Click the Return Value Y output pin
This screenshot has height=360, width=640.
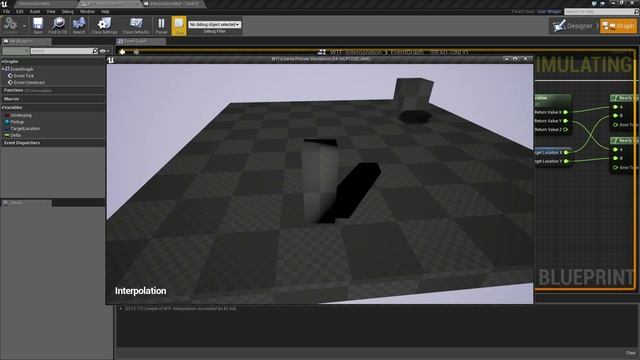click(566, 121)
